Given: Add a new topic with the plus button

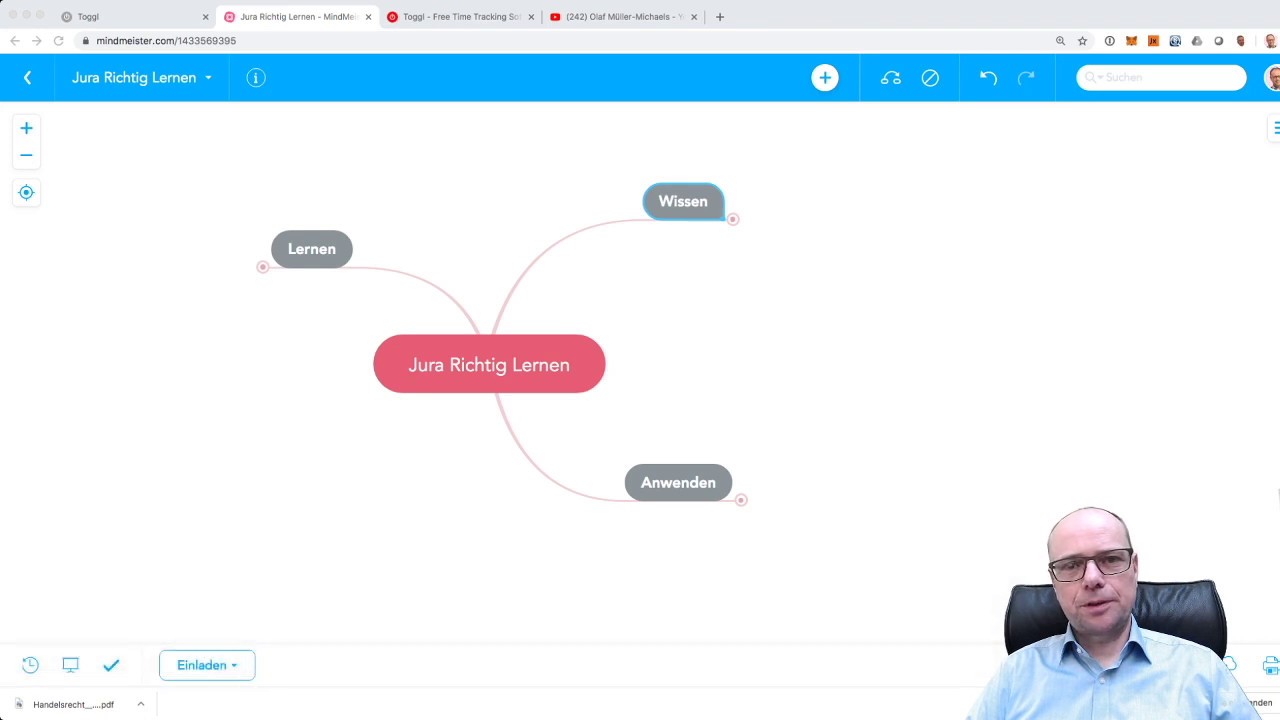Looking at the screenshot, I should 825,77.
